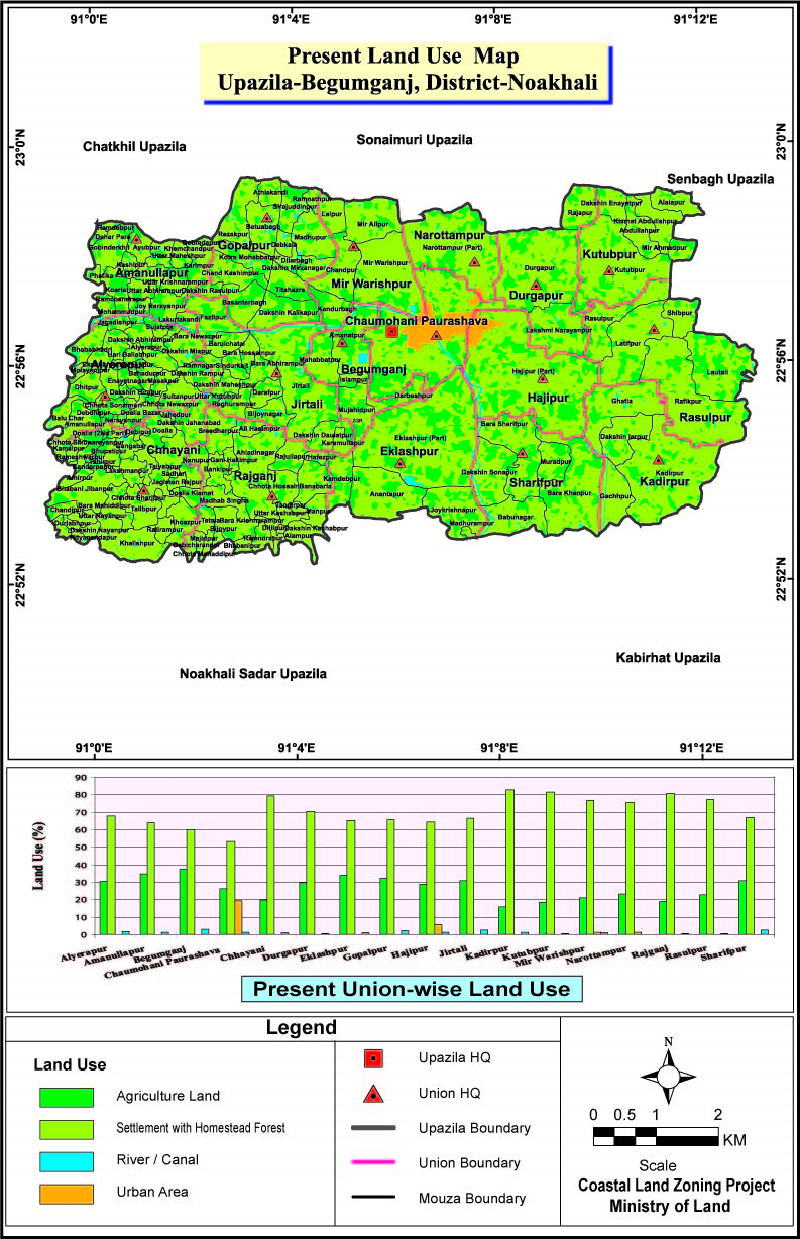
Task: Click the Upazila HQ marker at Chaumohani Paurashava
Action: [x=391, y=332]
